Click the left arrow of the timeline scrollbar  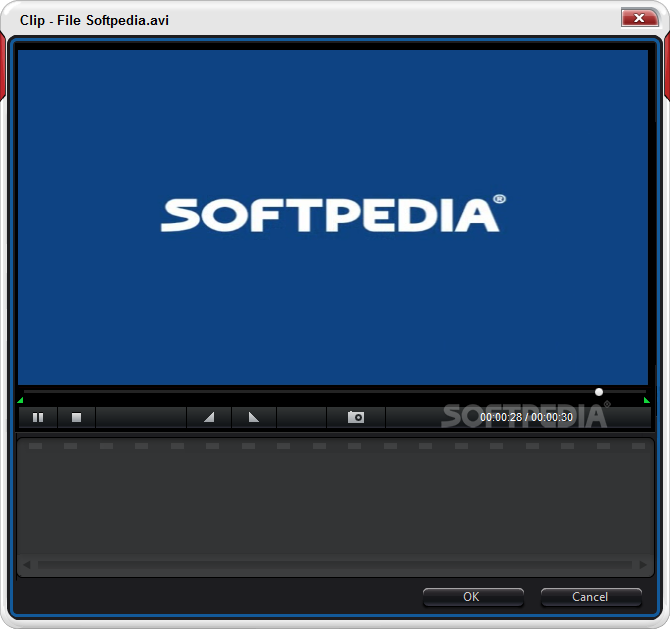(26, 565)
